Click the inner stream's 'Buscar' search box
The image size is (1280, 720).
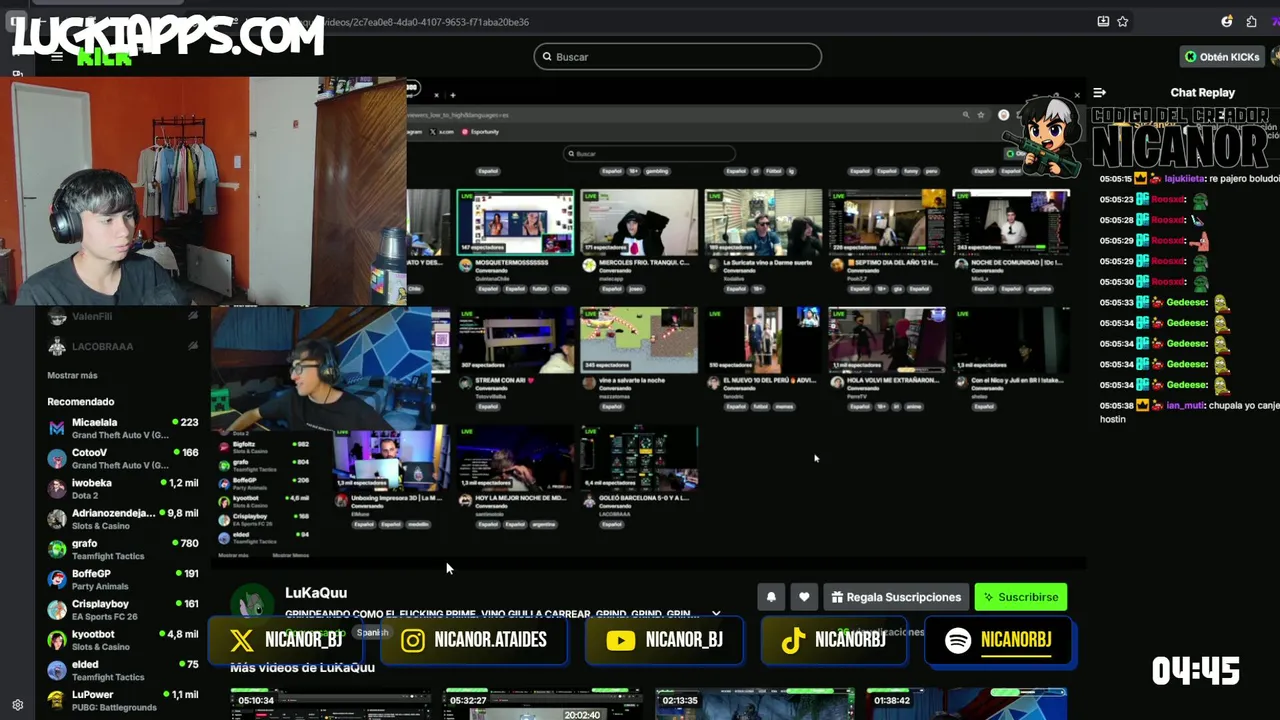click(x=649, y=153)
